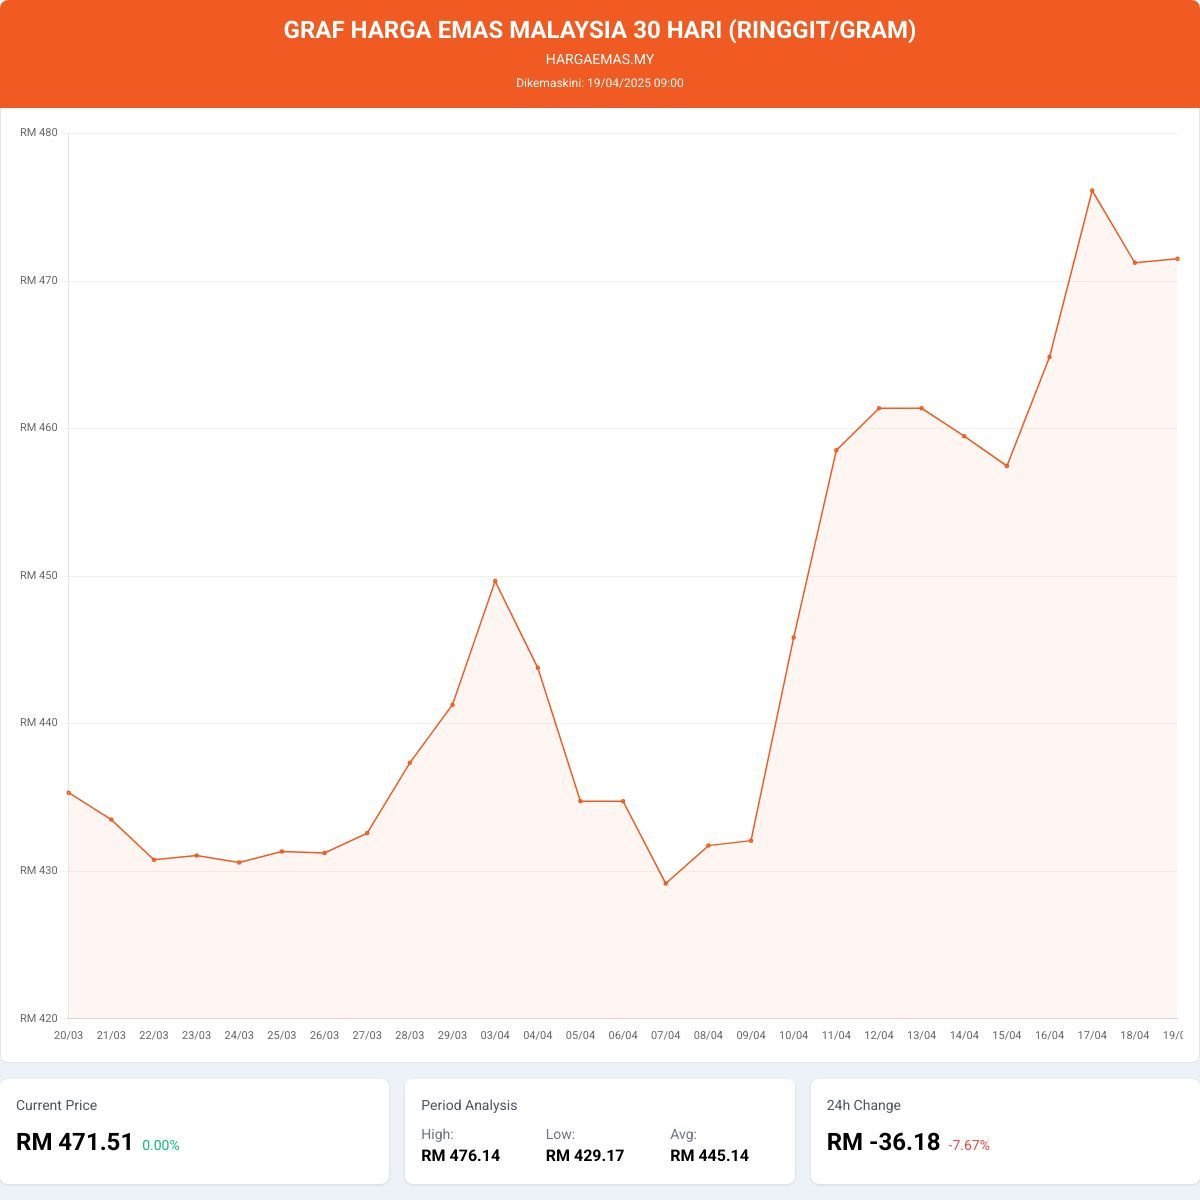Select the 07/04 lowest data point
Image resolution: width=1200 pixels, height=1200 pixels.
[x=666, y=883]
